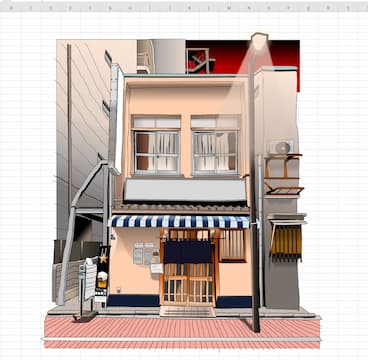Select column P header
This screenshot has height=360, width=368.
[289, 7]
